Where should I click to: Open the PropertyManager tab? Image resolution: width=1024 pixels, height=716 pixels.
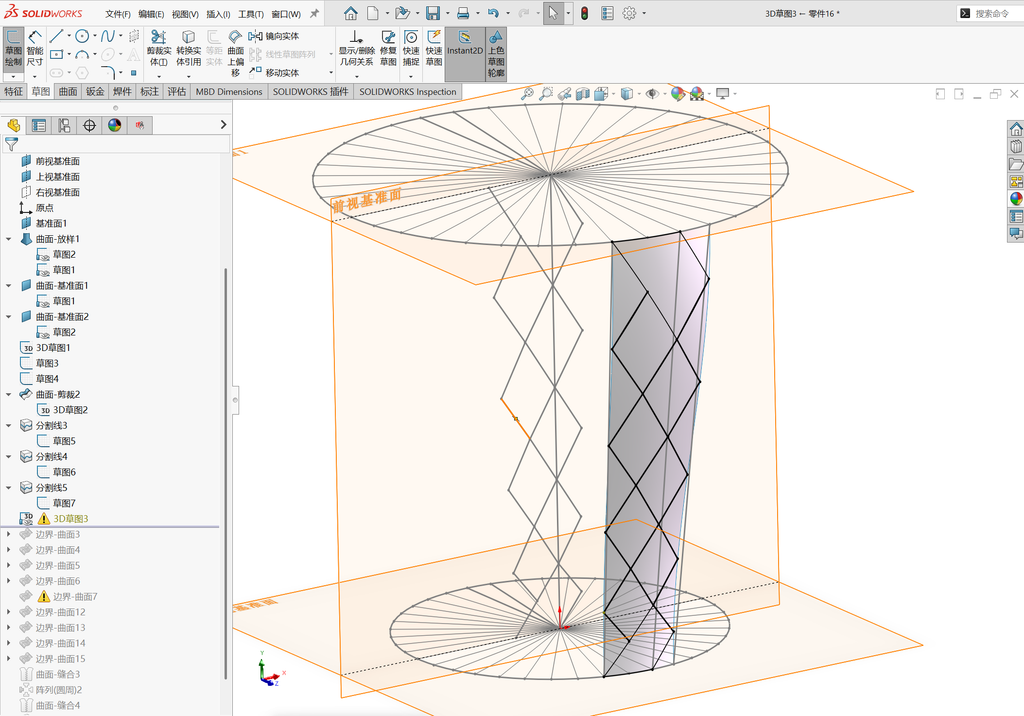click(39, 125)
